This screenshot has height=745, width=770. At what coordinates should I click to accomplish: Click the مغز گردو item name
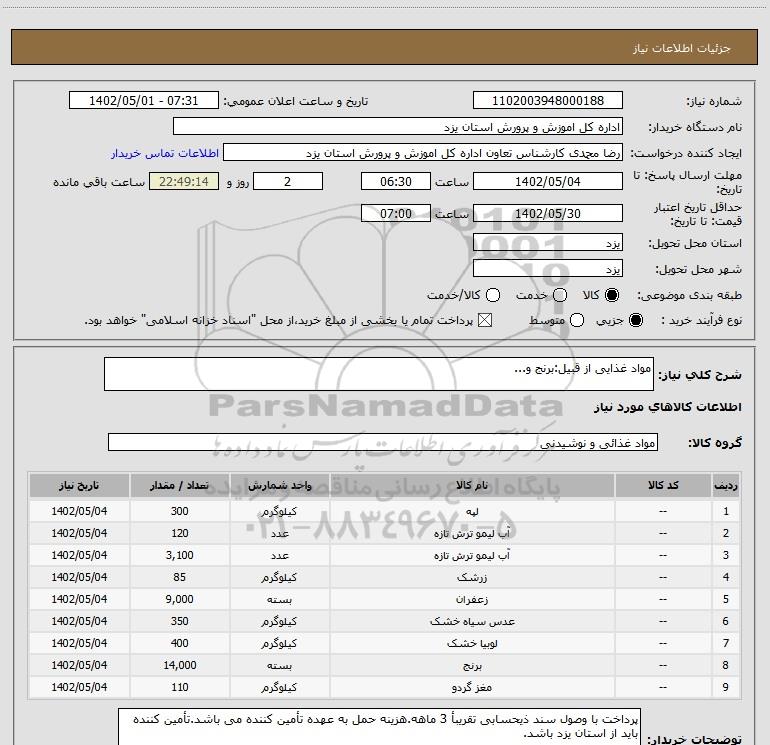[x=472, y=687]
